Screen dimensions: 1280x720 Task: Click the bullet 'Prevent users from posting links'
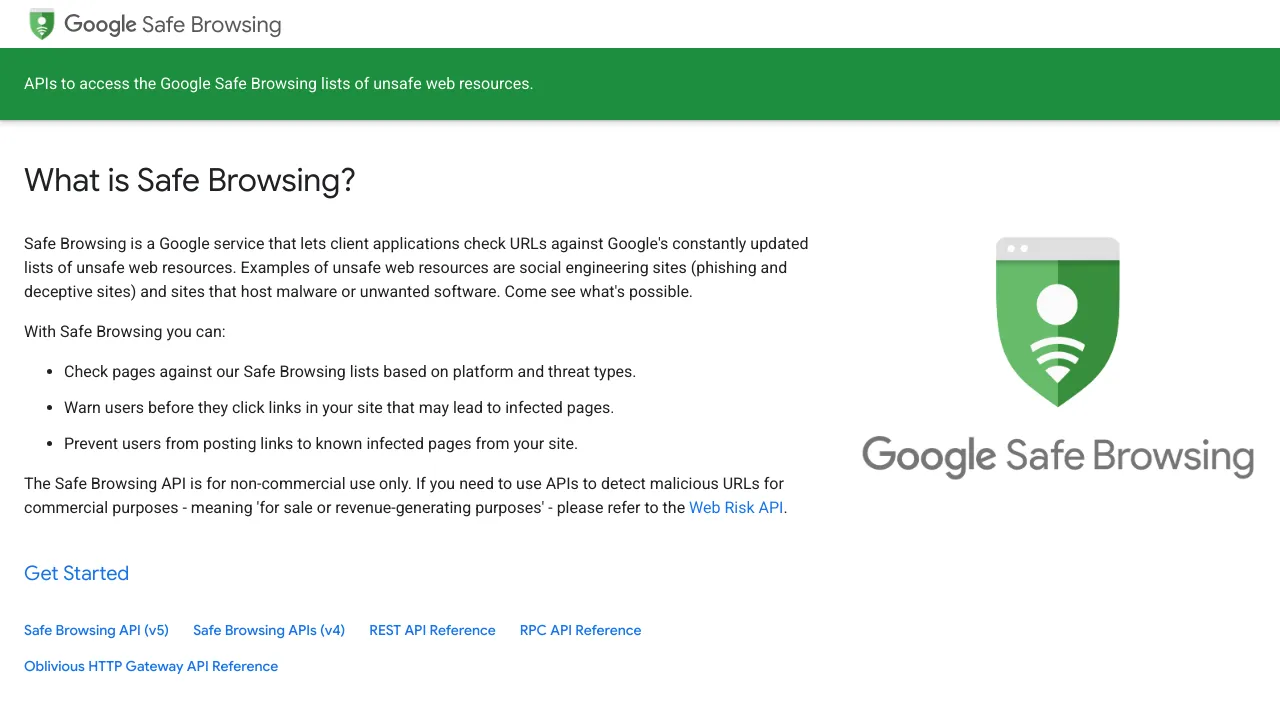[x=321, y=444]
